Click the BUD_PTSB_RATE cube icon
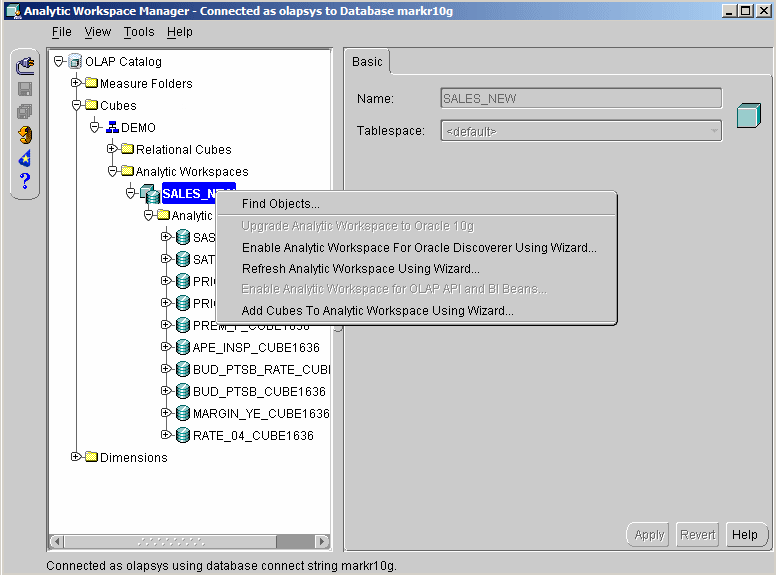Viewport: 776px width, 575px height. coord(183,369)
